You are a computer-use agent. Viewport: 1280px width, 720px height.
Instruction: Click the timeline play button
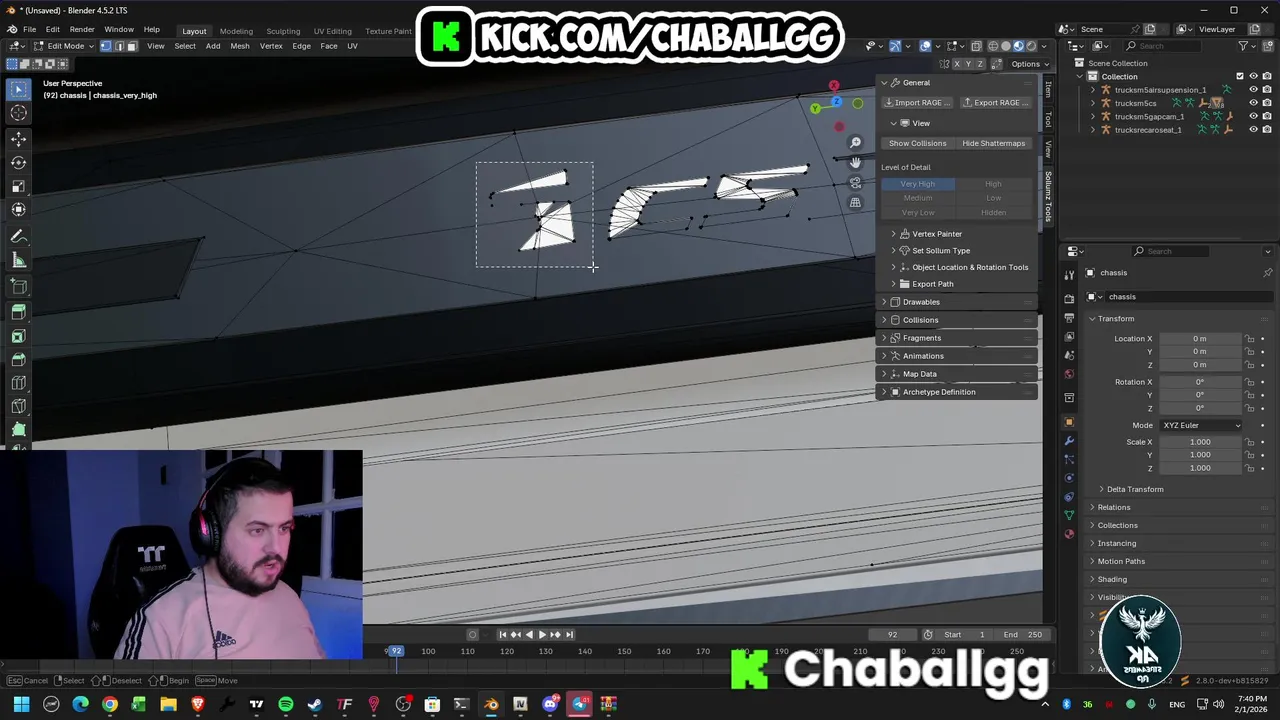coord(542,634)
